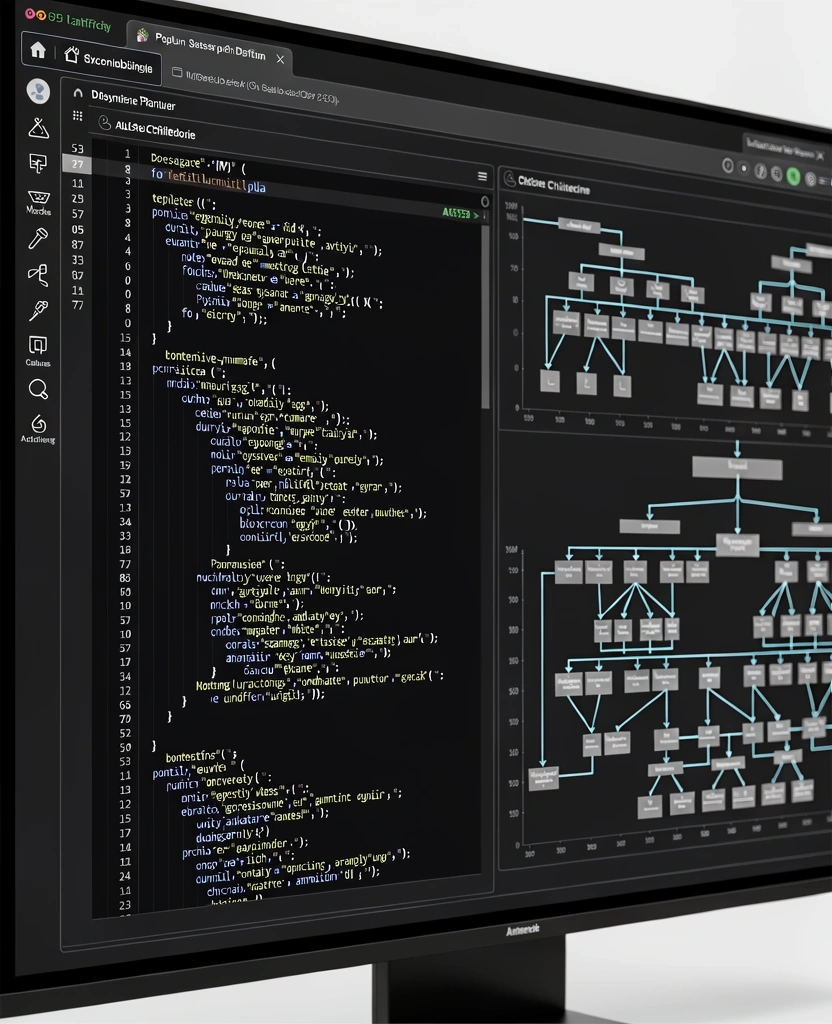The width and height of the screenshot is (832, 1024).
Task: Click the green status badge in the code editor
Action: (x=455, y=213)
